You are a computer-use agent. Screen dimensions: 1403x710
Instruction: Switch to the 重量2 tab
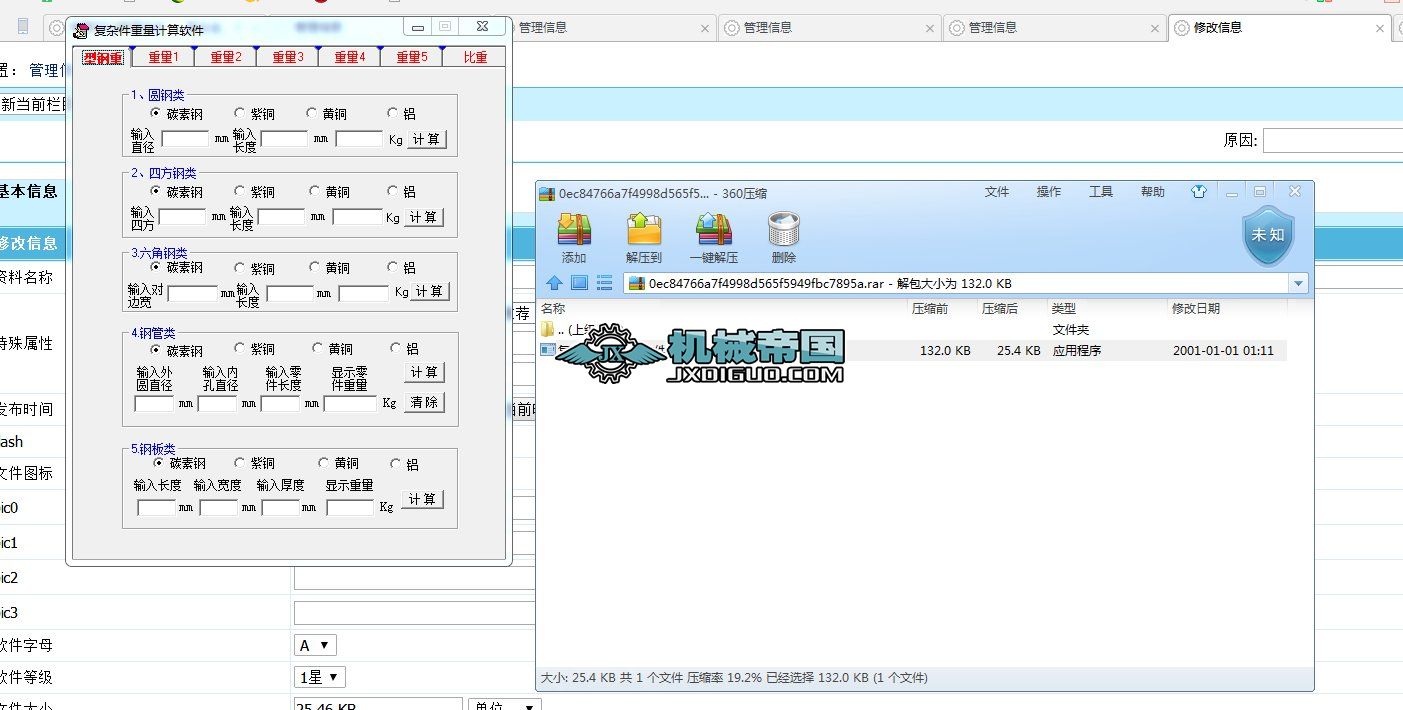coord(225,57)
